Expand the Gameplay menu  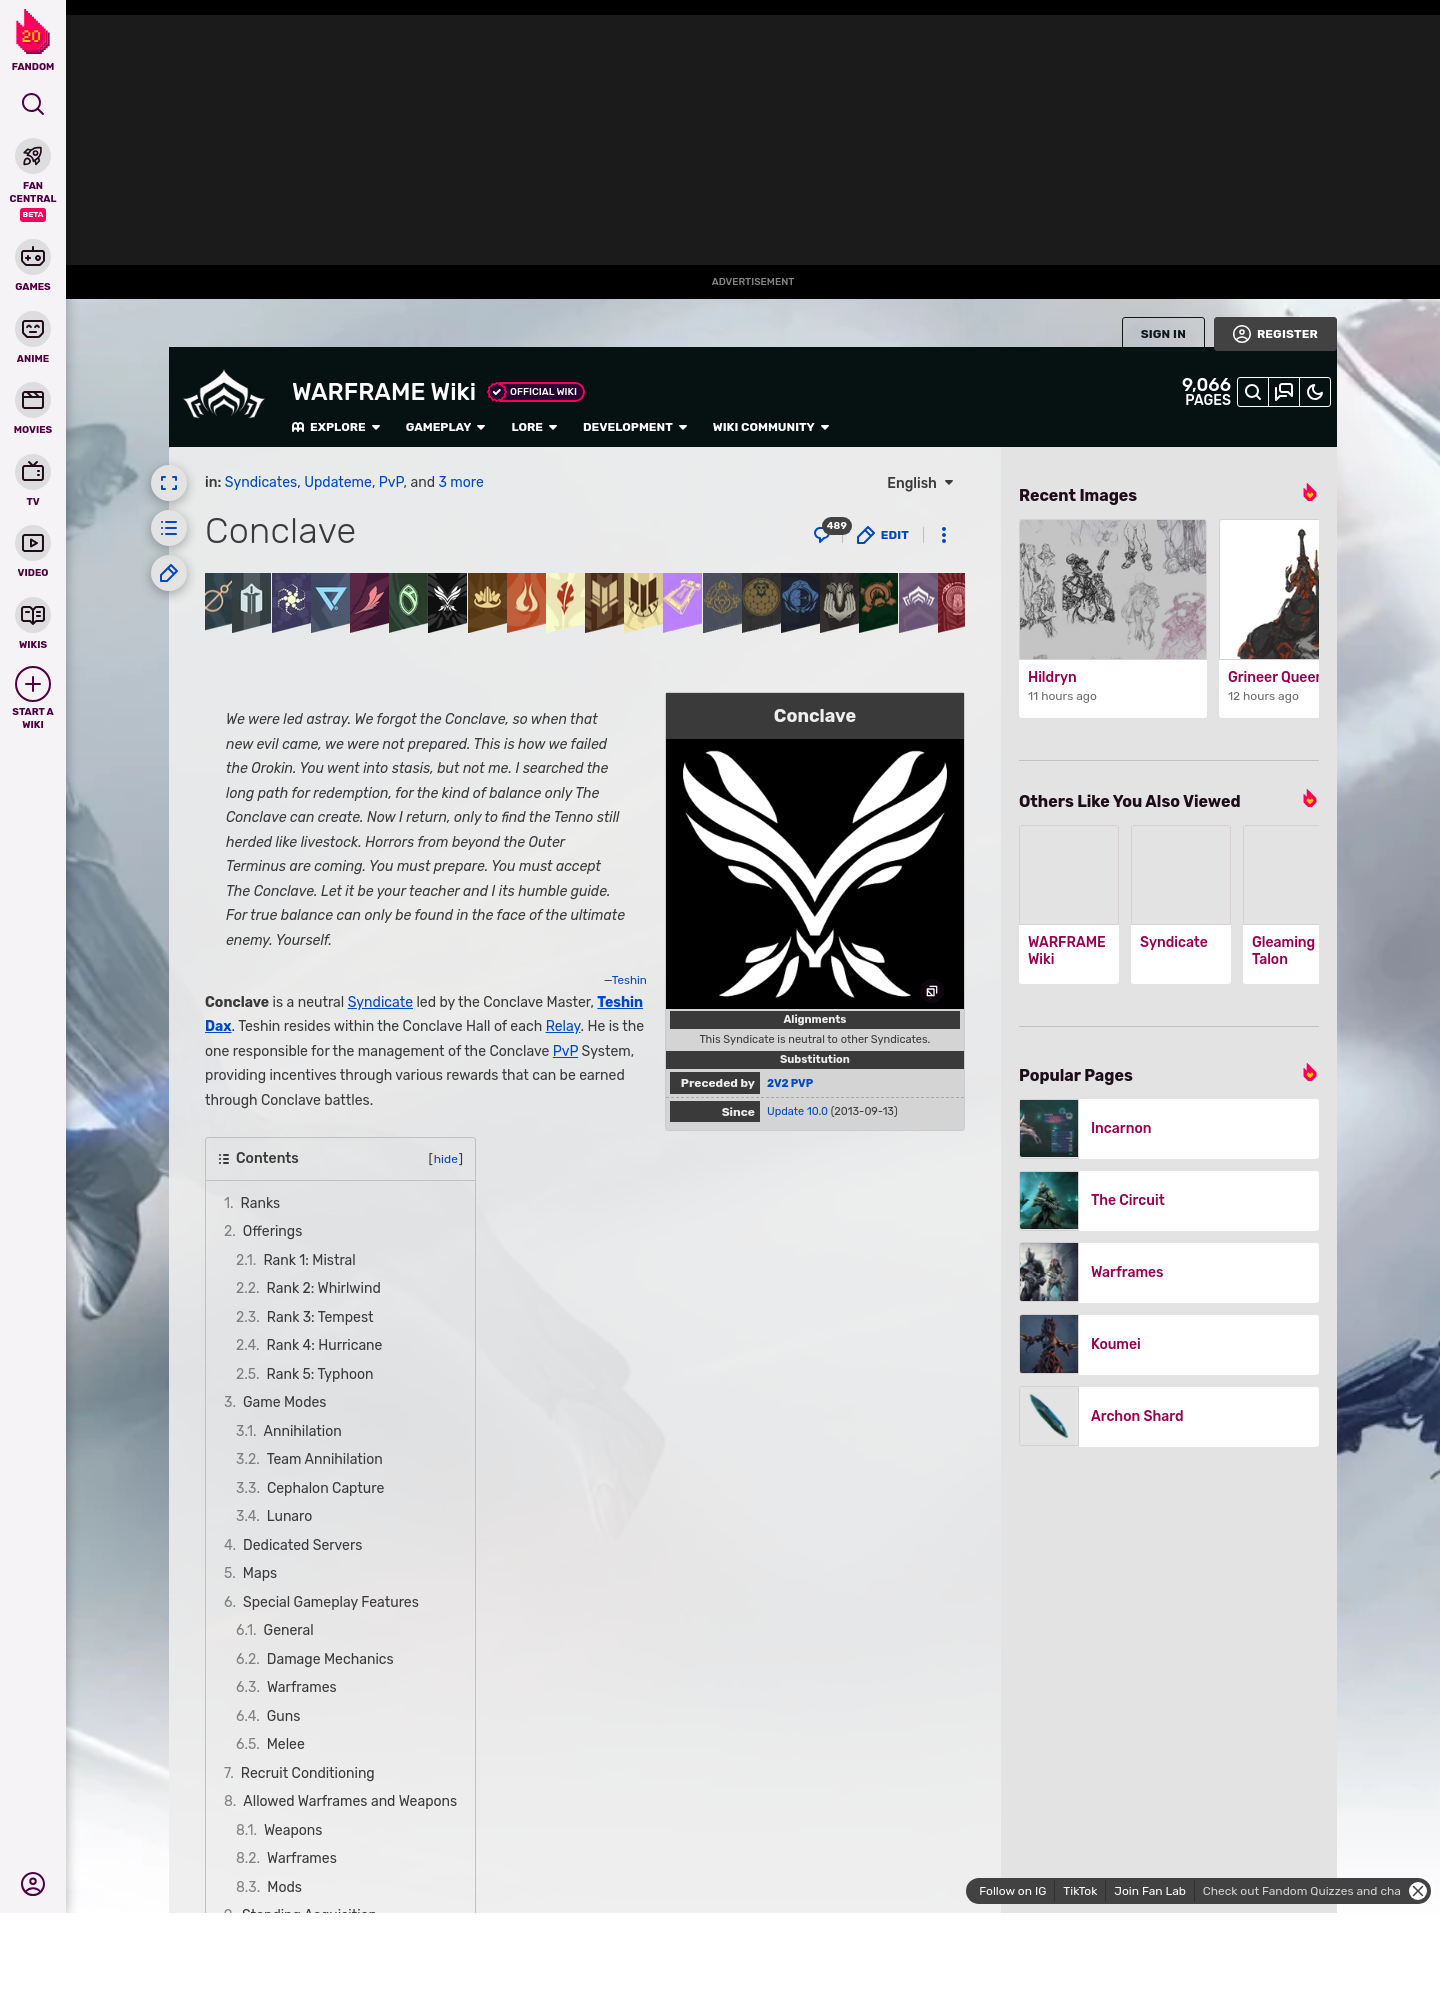445,427
